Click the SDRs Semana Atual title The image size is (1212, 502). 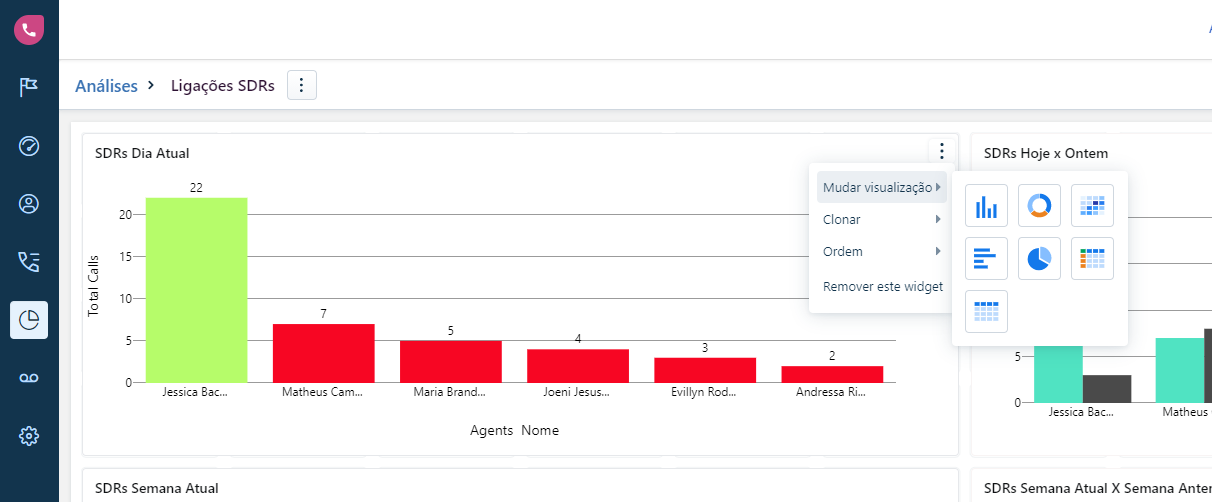click(x=156, y=488)
